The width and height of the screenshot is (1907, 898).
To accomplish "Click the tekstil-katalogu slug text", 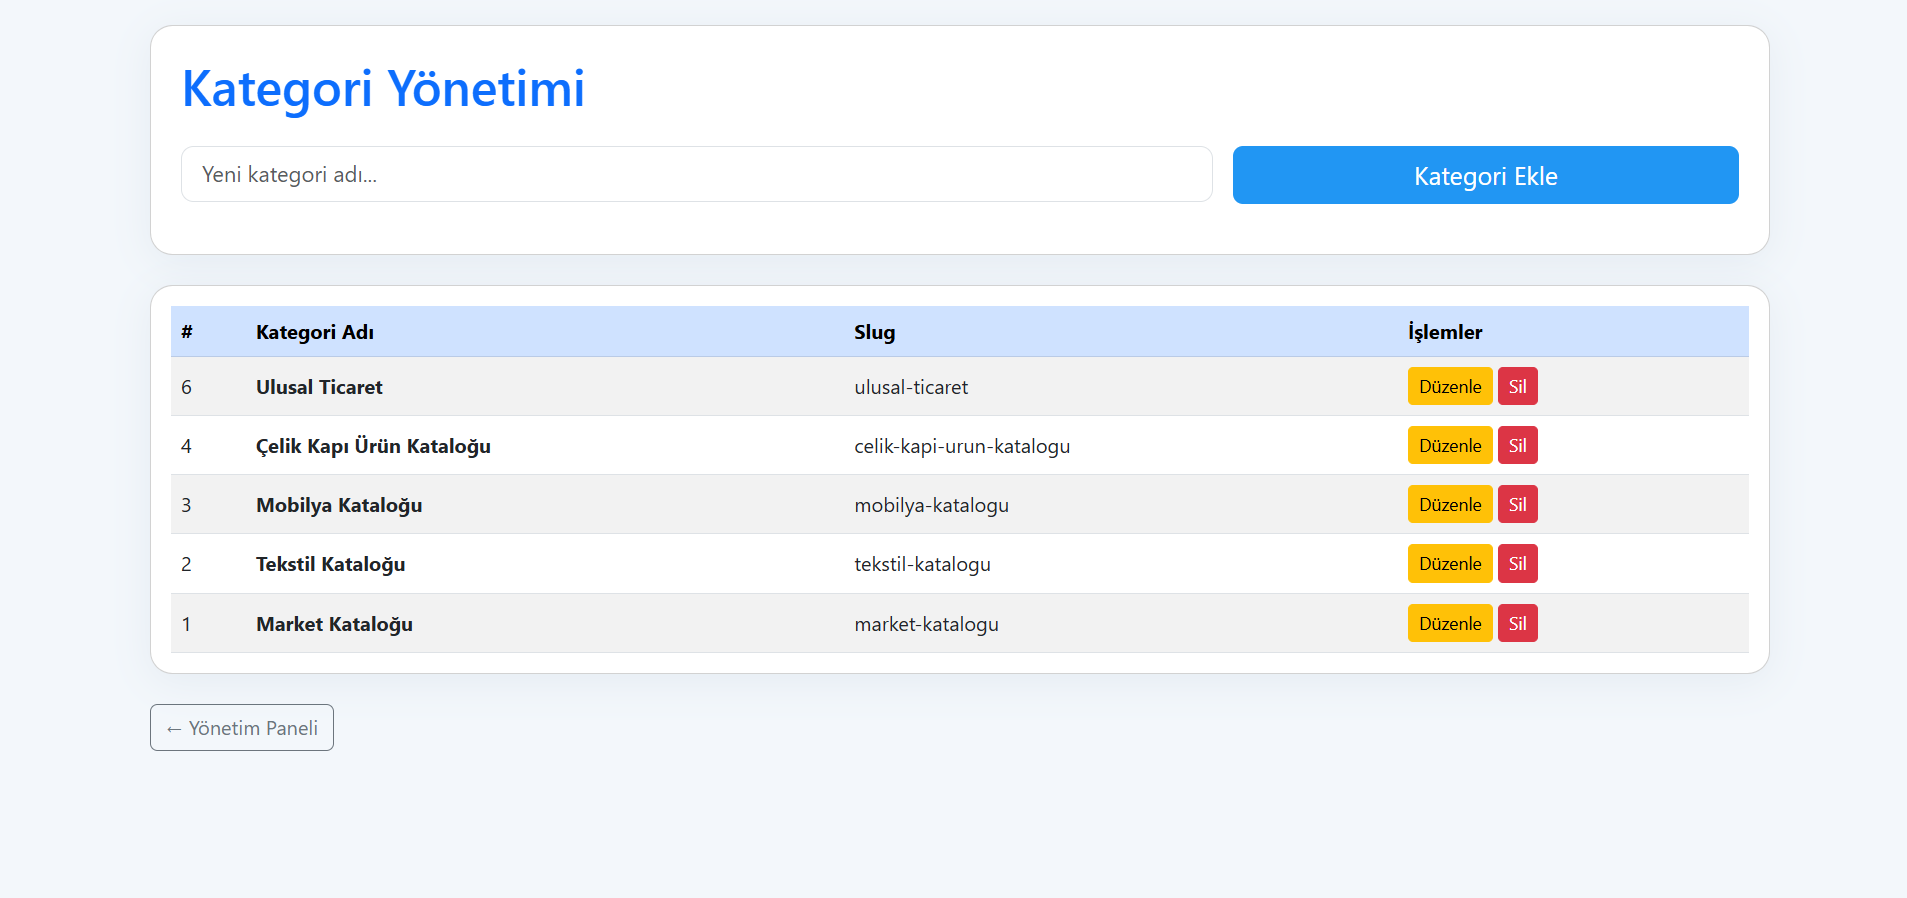I will [922, 564].
